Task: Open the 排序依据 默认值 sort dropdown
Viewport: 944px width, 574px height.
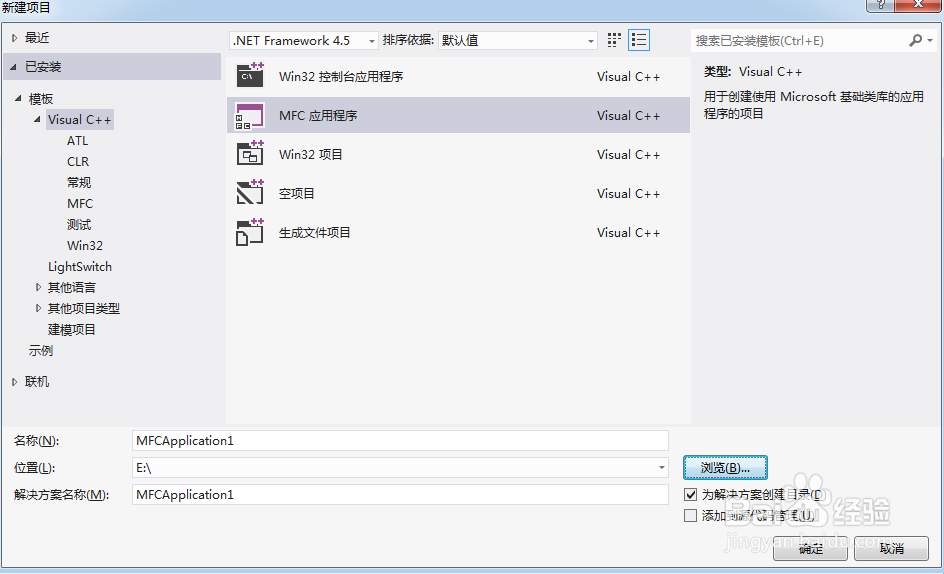Action: click(518, 40)
